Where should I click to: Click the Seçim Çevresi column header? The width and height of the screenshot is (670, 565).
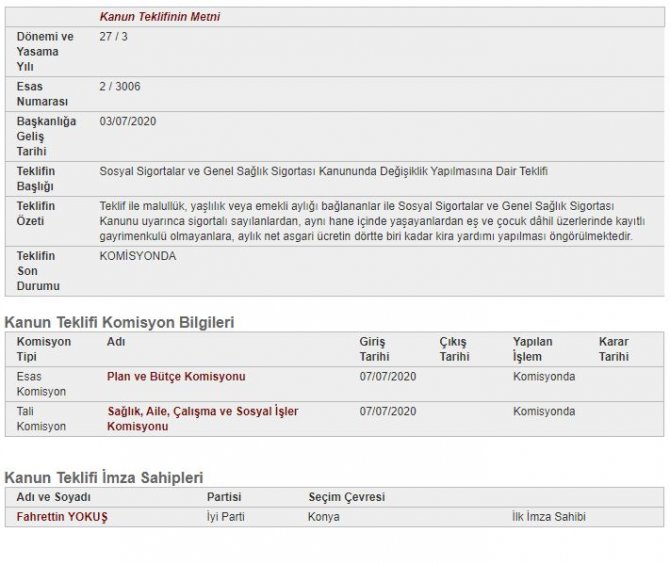point(346,497)
